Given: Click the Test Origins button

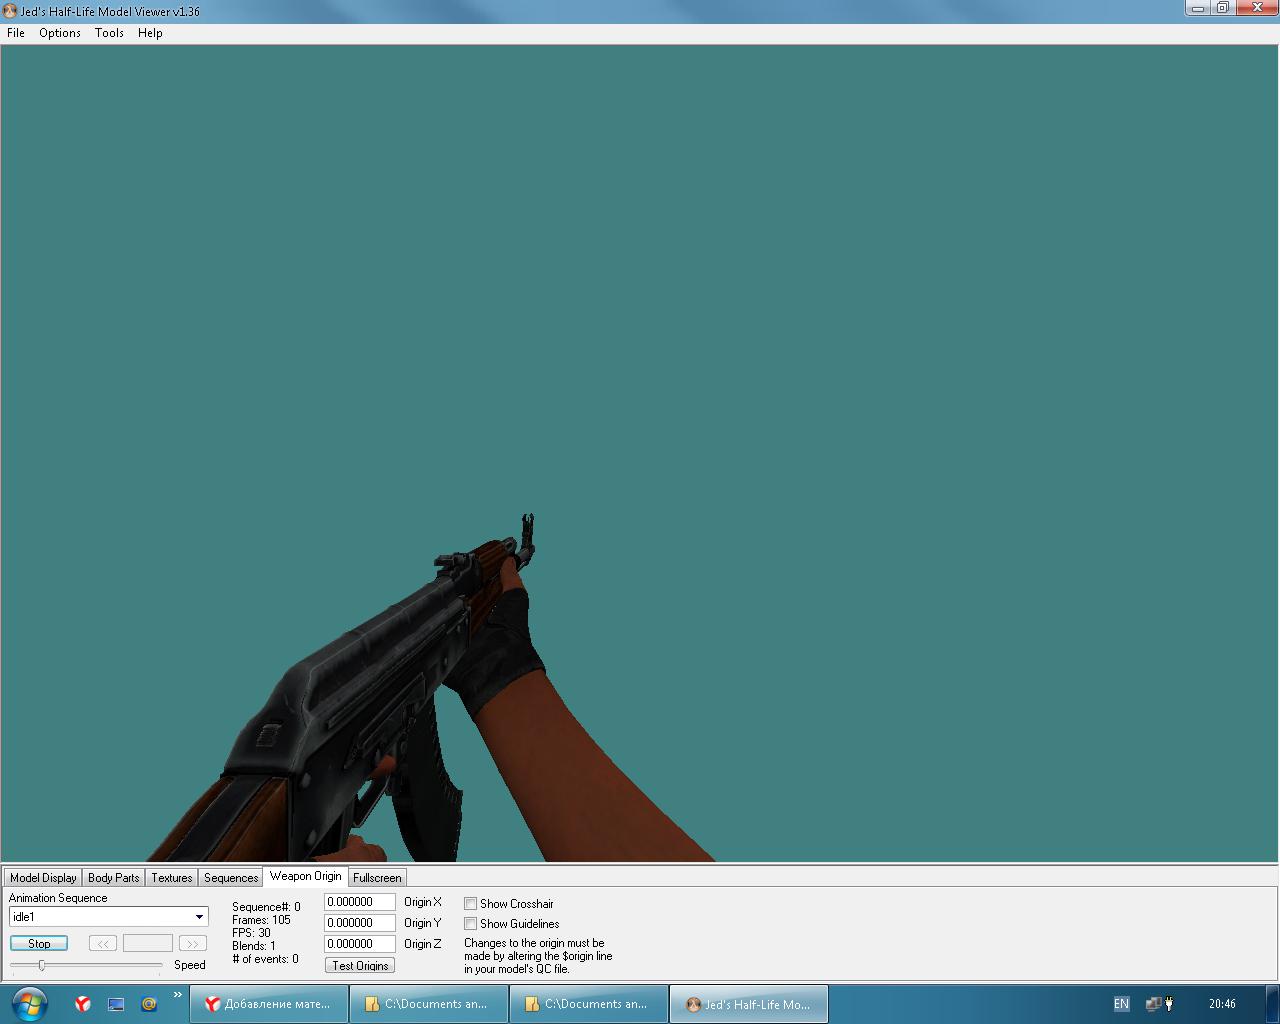Looking at the screenshot, I should click(x=360, y=965).
